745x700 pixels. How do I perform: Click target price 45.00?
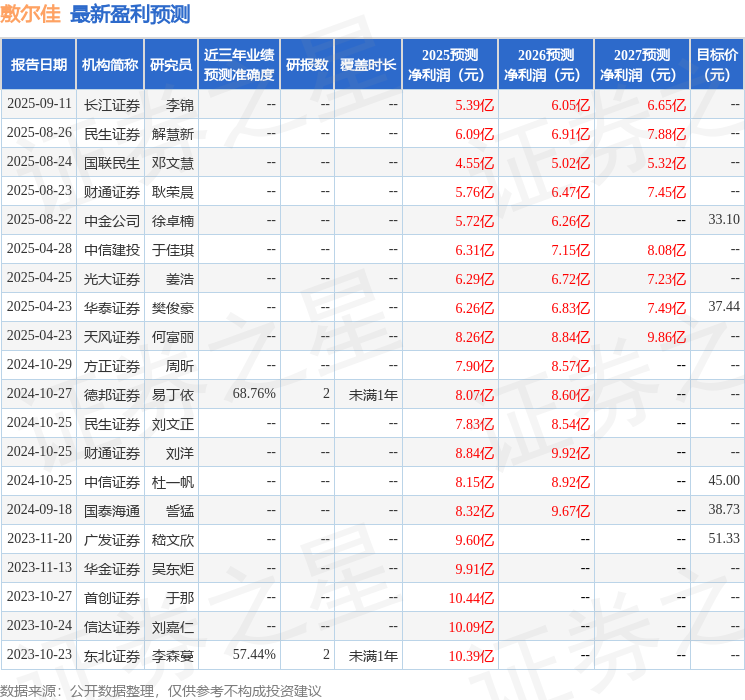(x=724, y=480)
